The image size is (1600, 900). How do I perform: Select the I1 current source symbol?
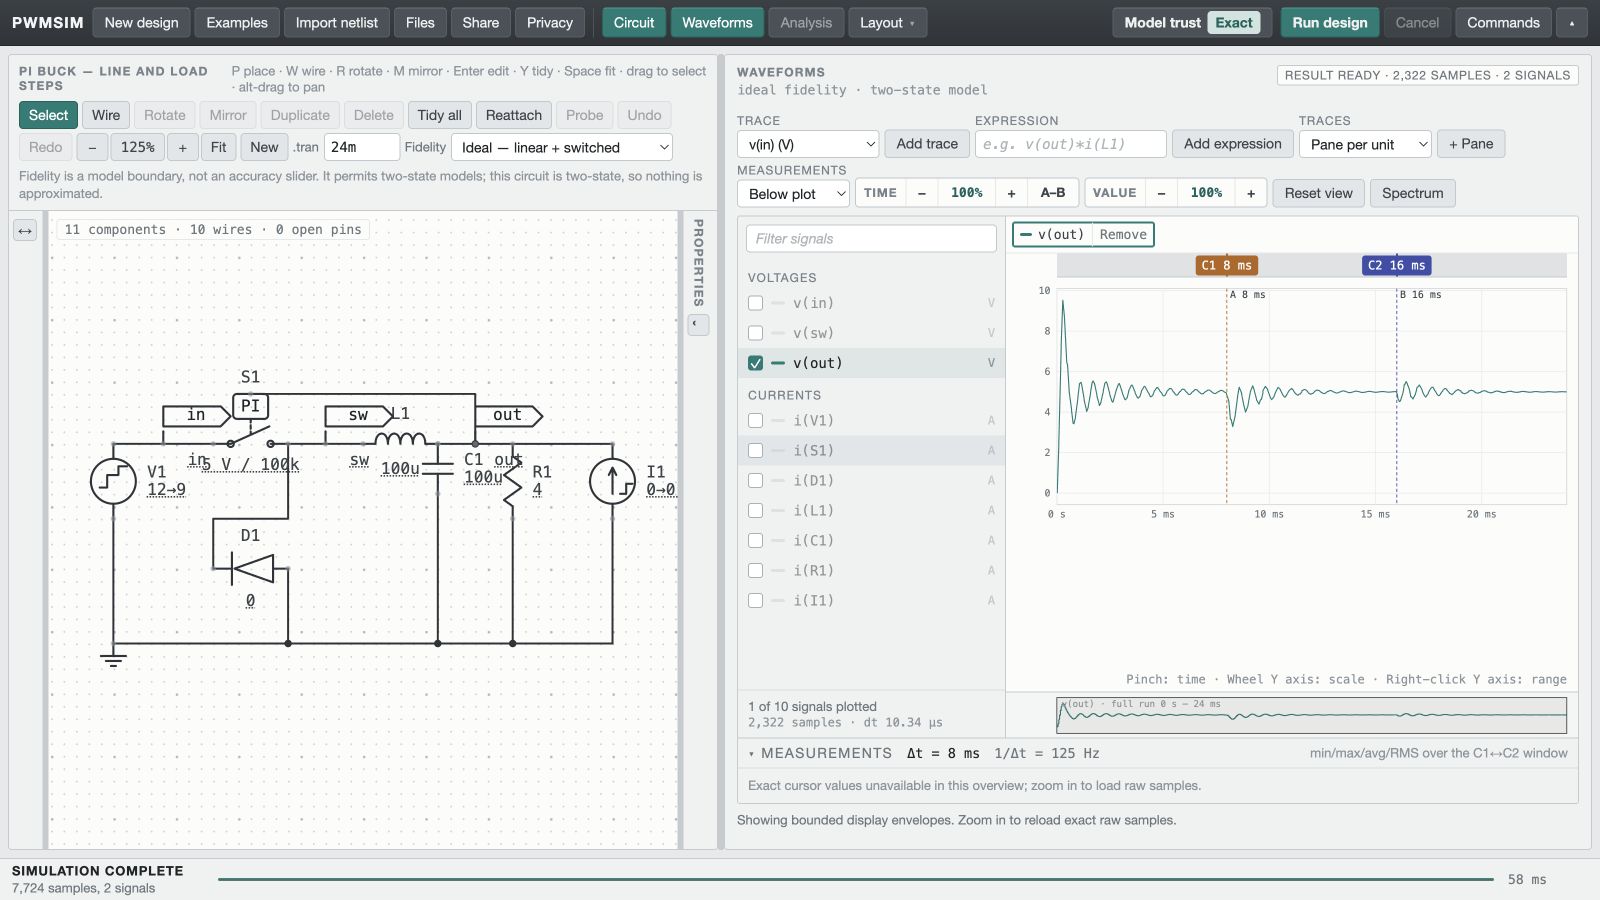612,481
